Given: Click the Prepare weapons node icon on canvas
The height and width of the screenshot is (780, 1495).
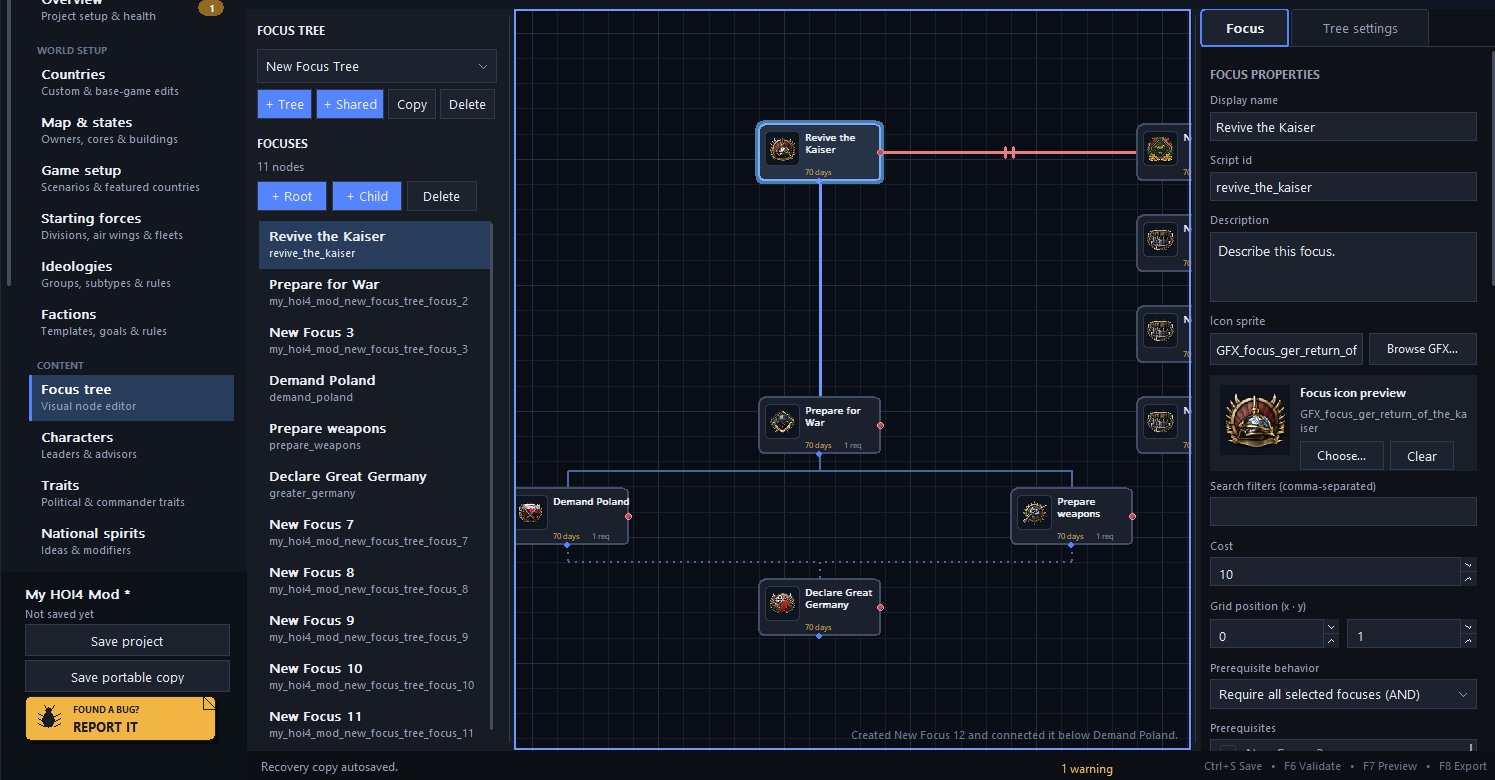Looking at the screenshot, I should [x=1034, y=513].
